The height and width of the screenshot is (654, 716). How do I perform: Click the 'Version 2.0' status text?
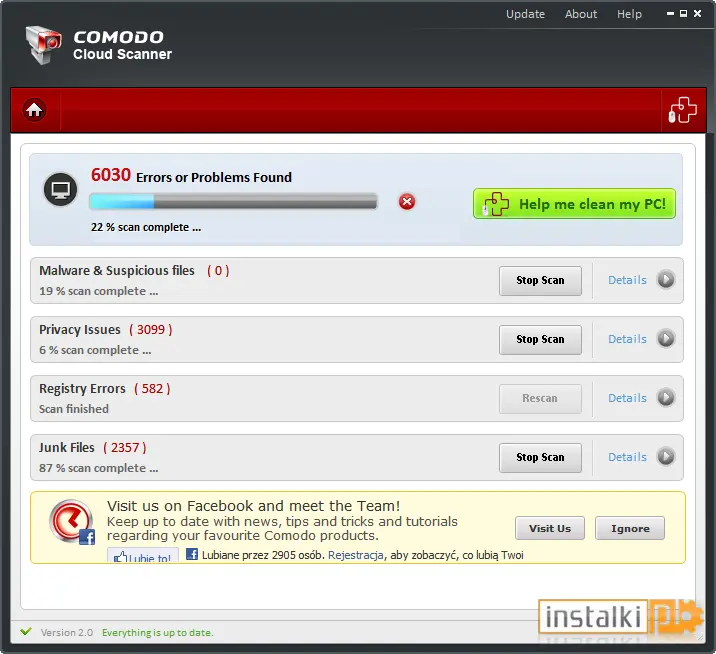(x=67, y=633)
